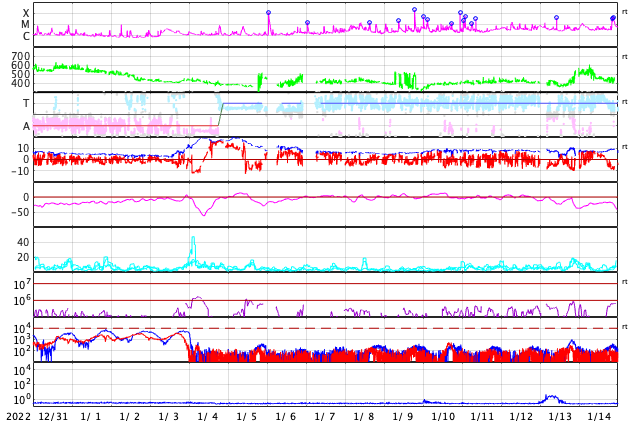Image resolution: width=634 pixels, height=424 pixels.
Task: Select the 1/ 6 date label
Action: pyautogui.click(x=286, y=417)
